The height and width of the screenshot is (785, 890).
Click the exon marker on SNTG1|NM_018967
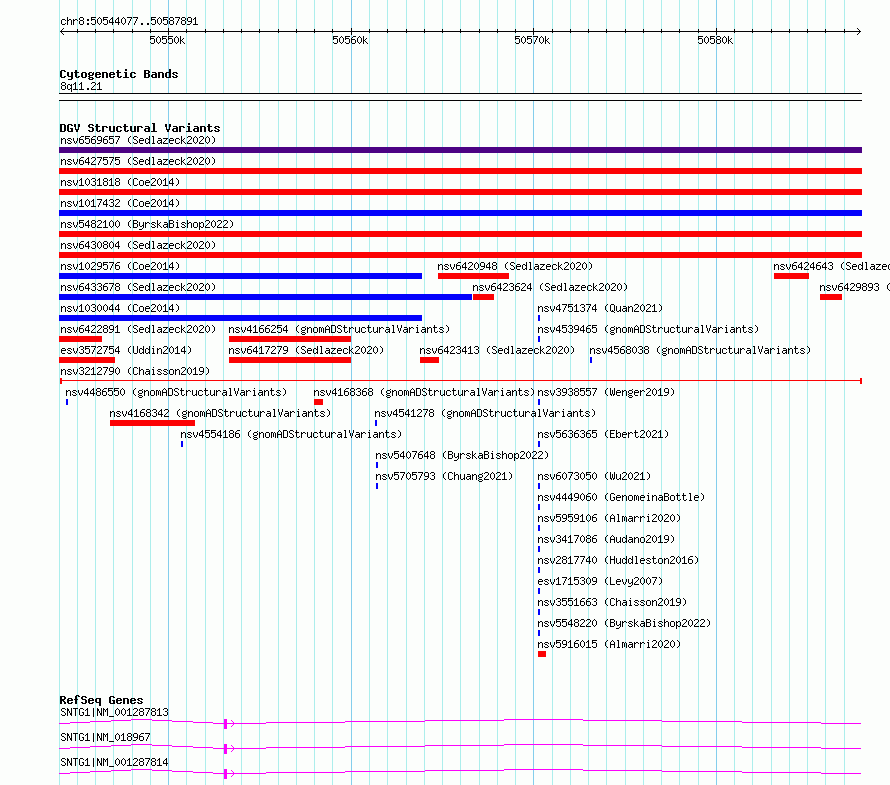click(x=225, y=749)
